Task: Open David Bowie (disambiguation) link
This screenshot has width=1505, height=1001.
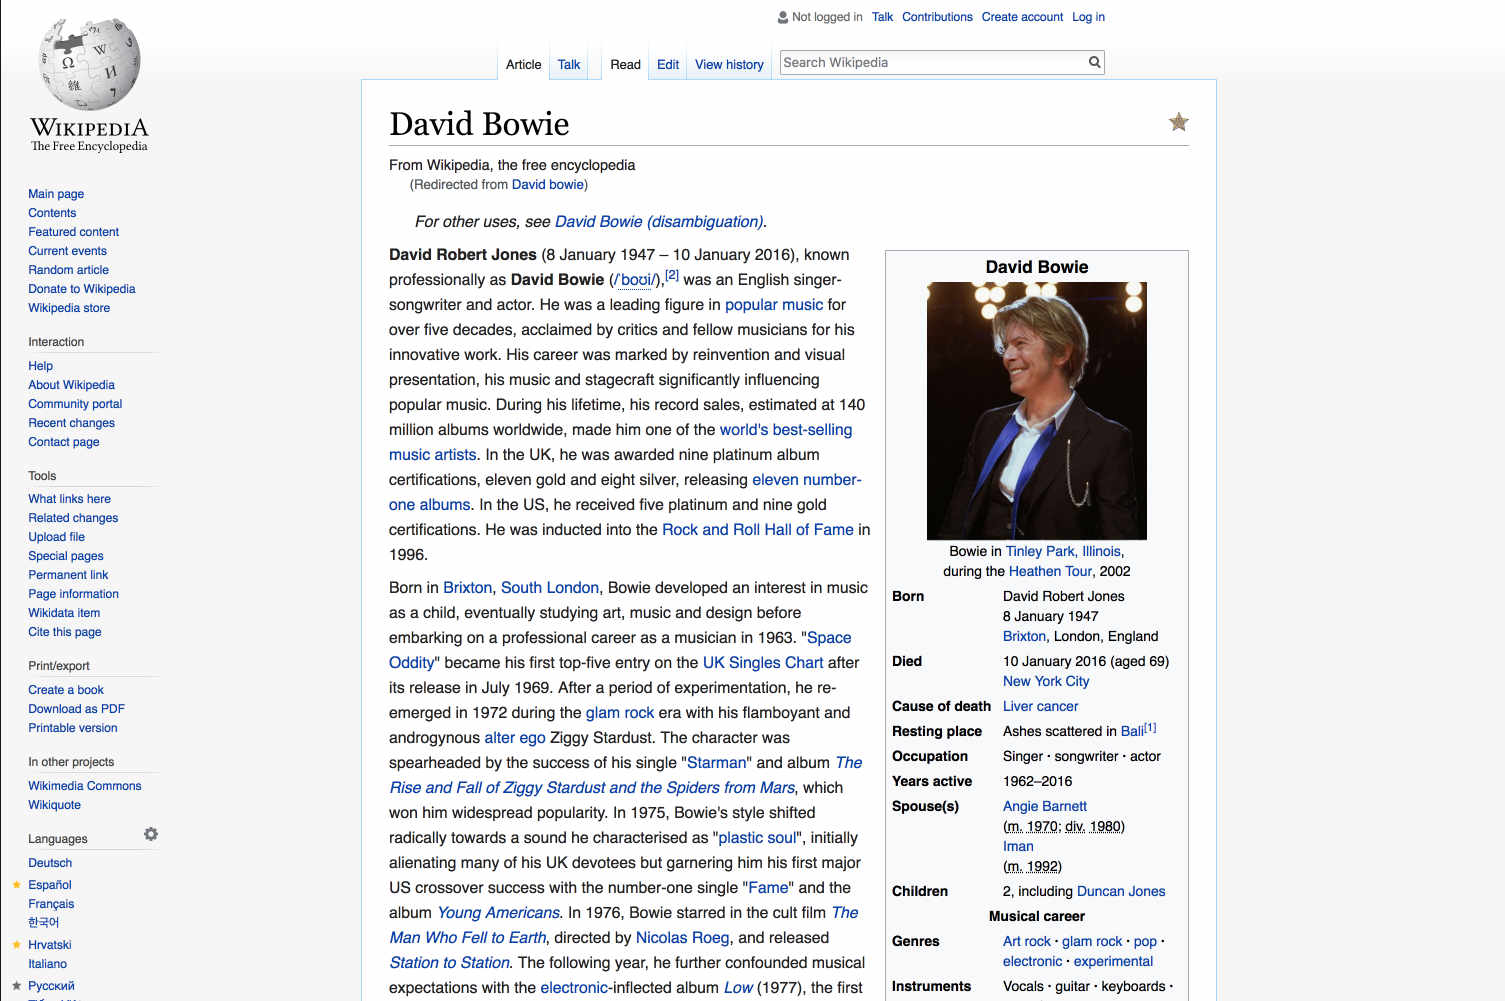Action: pyautogui.click(x=659, y=222)
